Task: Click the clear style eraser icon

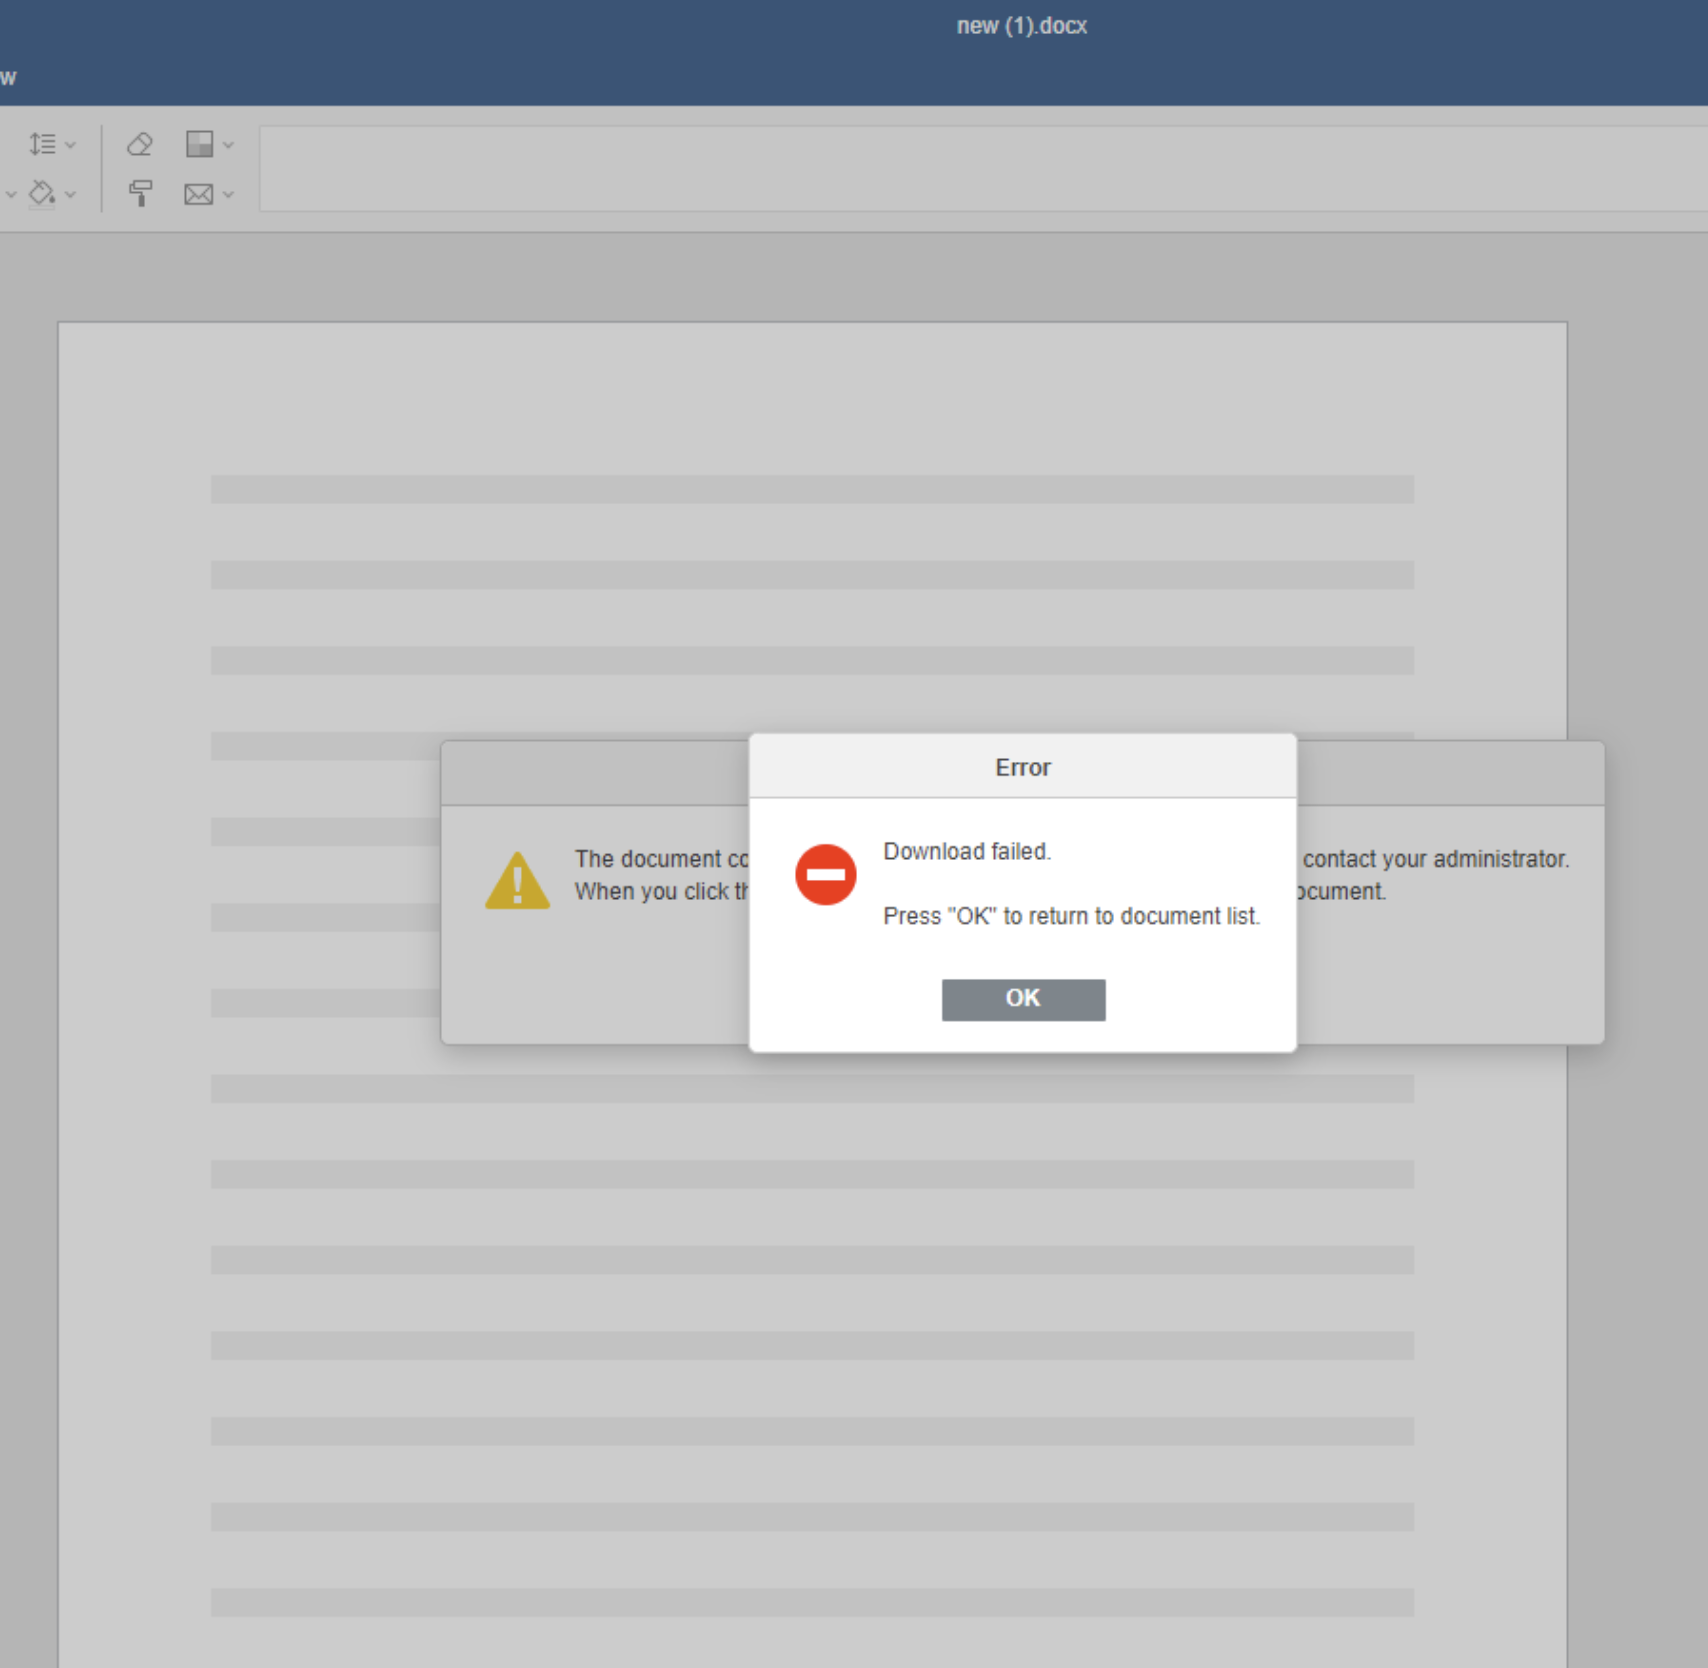Action: (x=140, y=144)
